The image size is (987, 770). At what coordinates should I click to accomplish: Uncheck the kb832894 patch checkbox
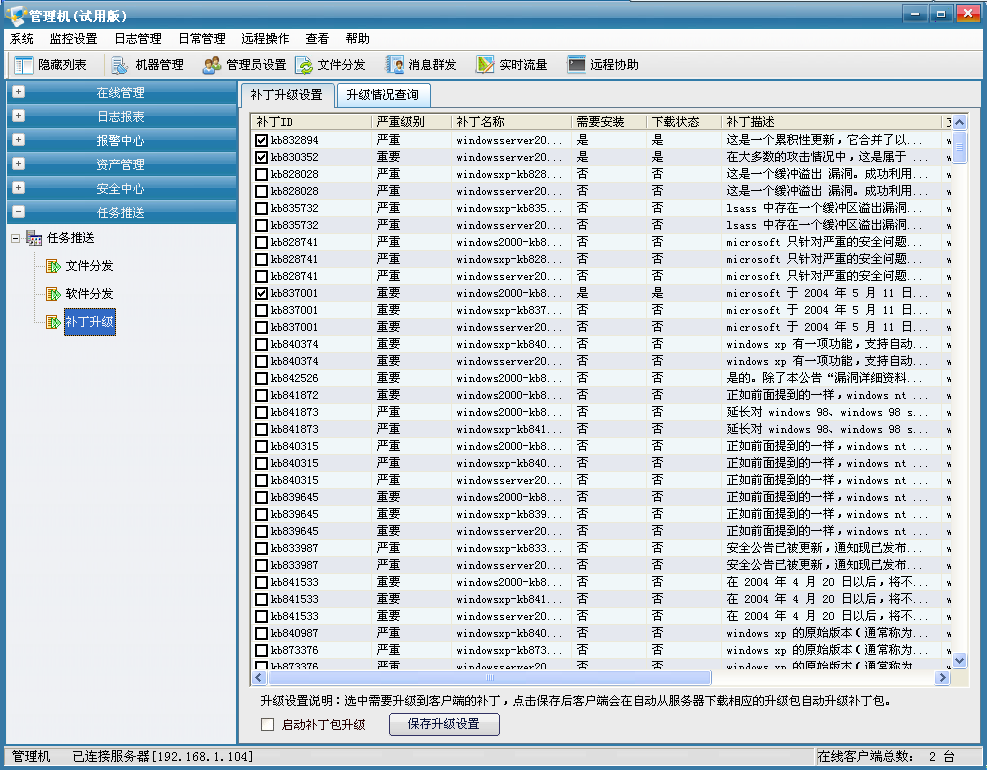pyautogui.click(x=261, y=140)
